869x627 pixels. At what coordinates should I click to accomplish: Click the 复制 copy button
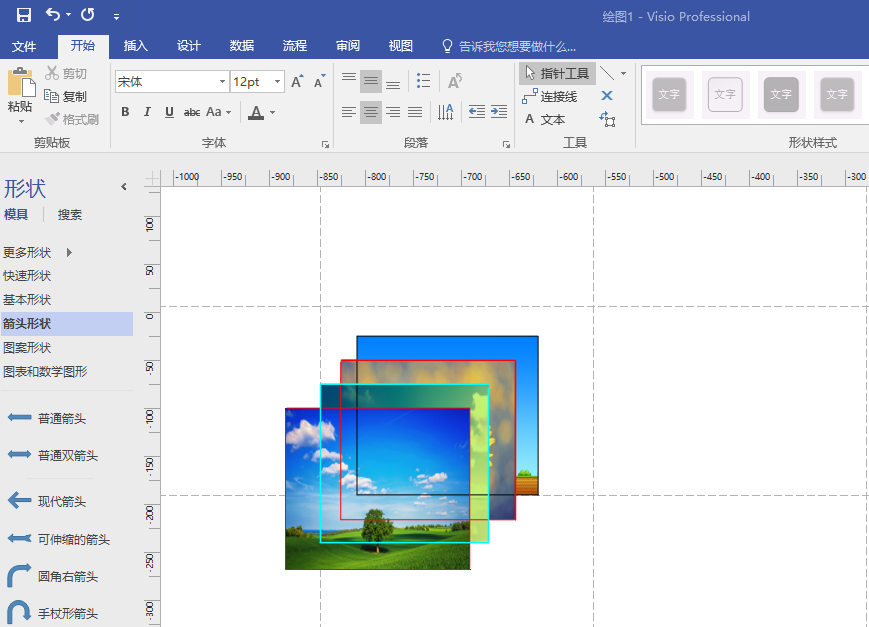click(x=66, y=96)
